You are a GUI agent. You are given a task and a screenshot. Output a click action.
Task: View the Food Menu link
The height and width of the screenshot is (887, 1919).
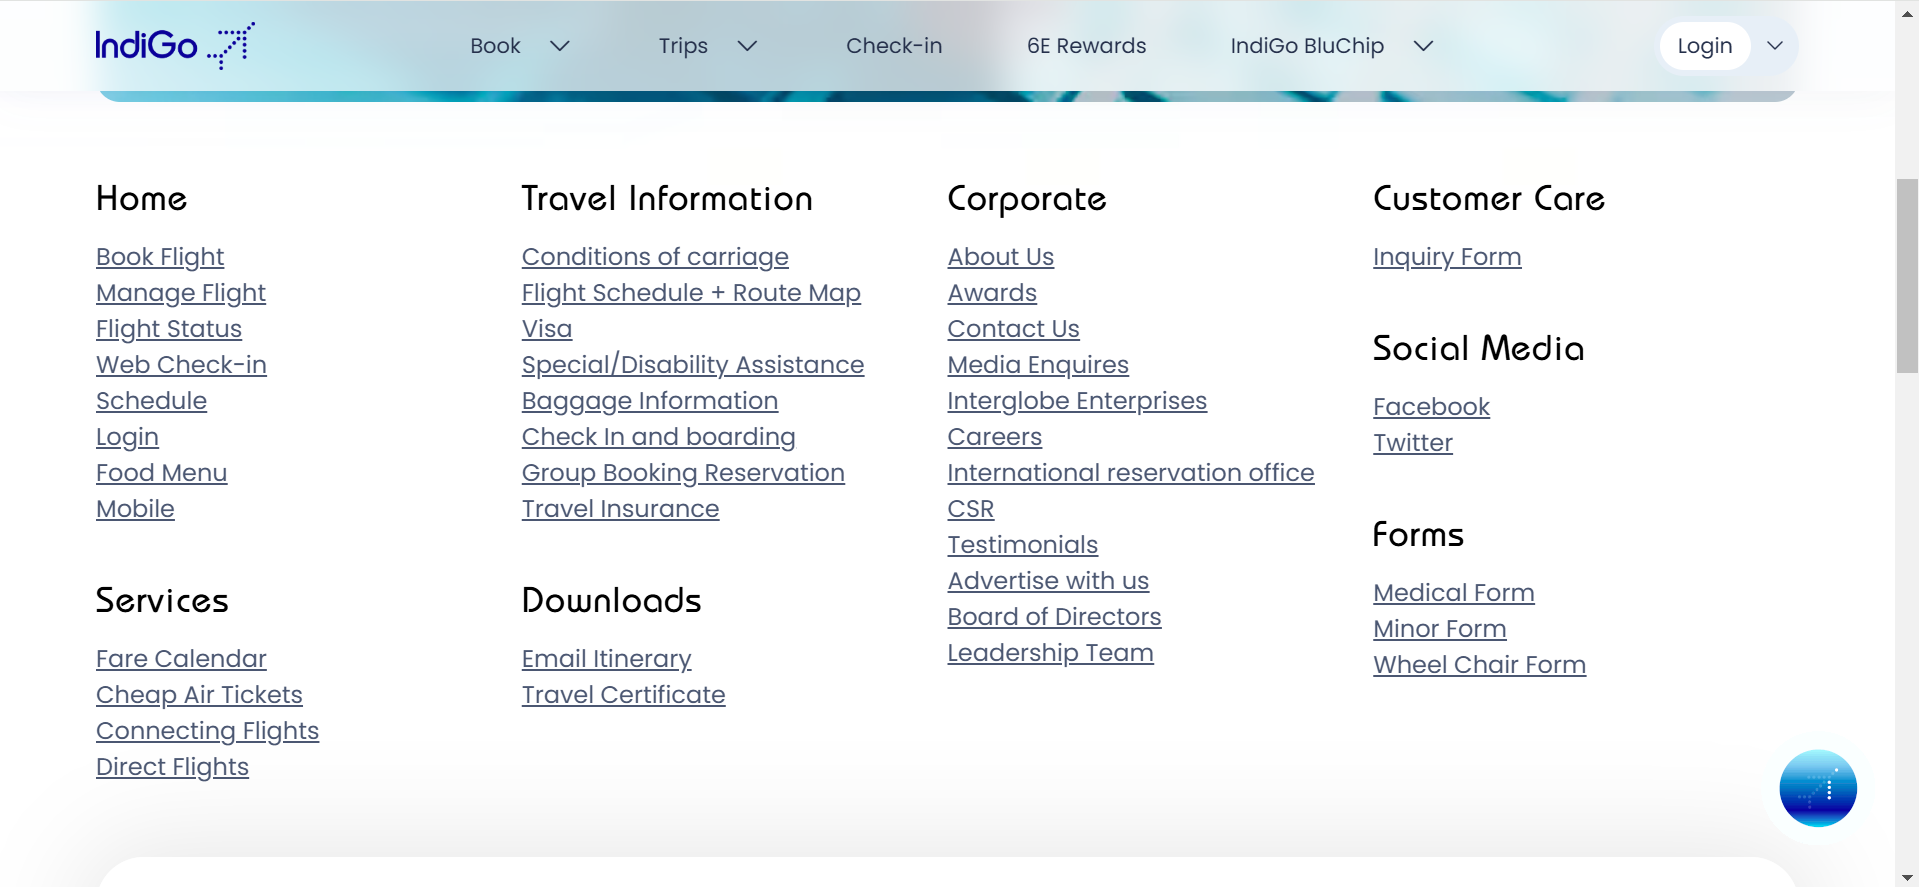click(162, 473)
